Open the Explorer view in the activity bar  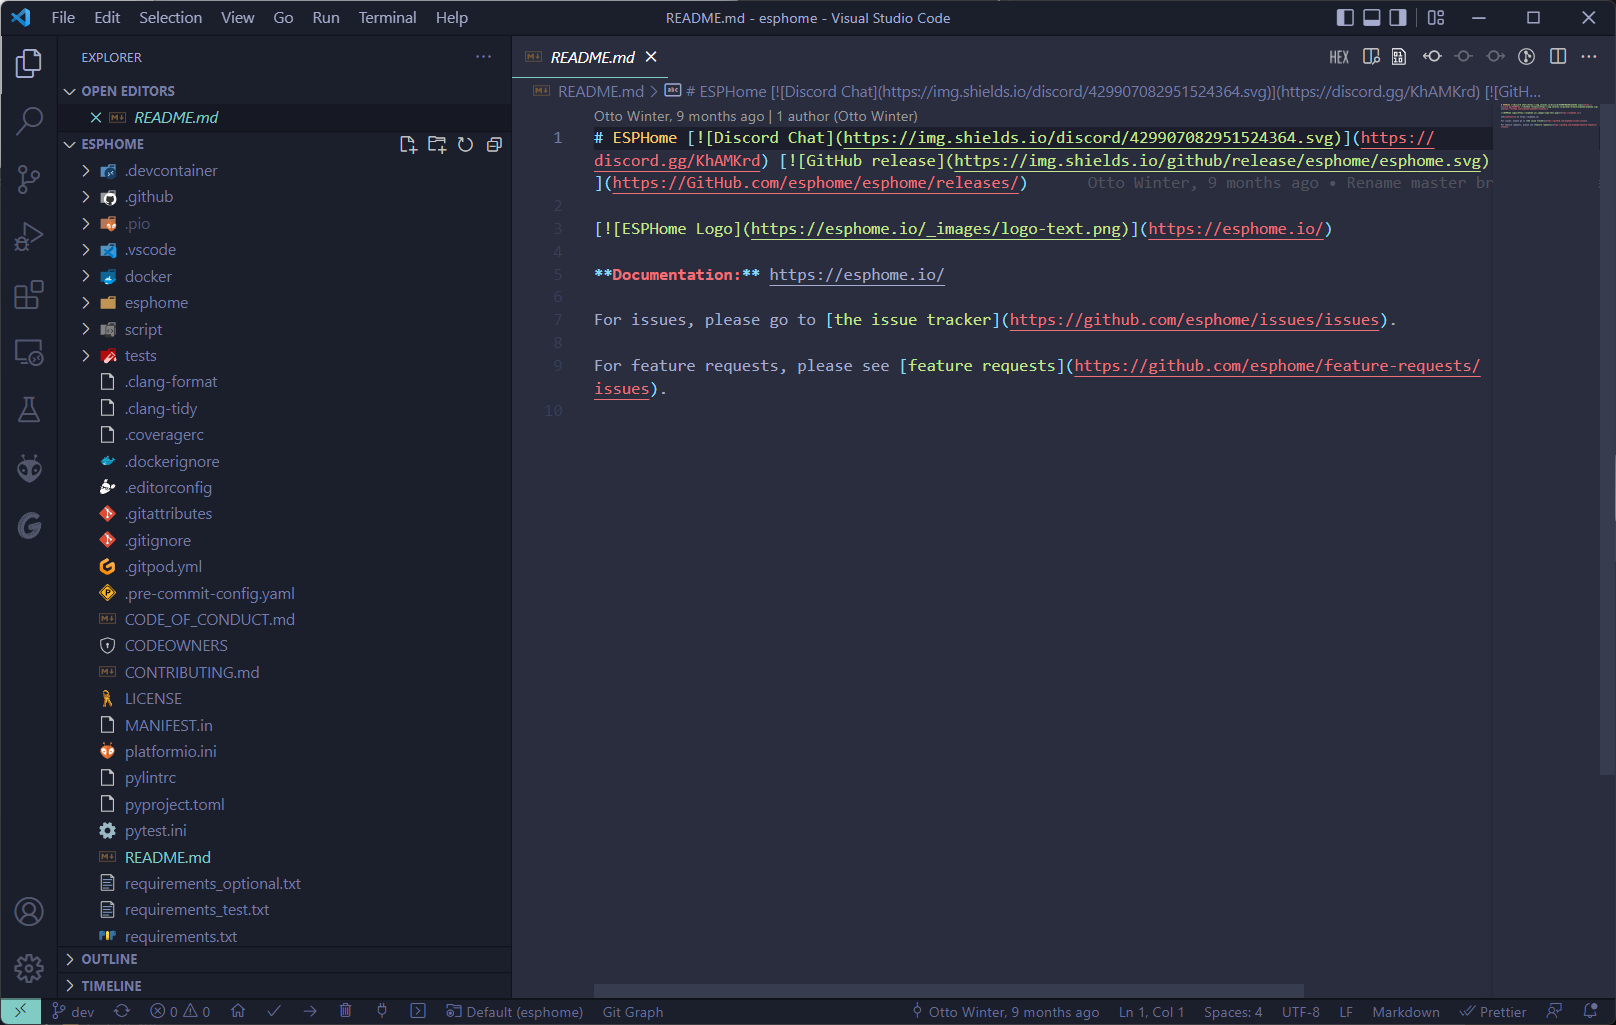[x=29, y=63]
